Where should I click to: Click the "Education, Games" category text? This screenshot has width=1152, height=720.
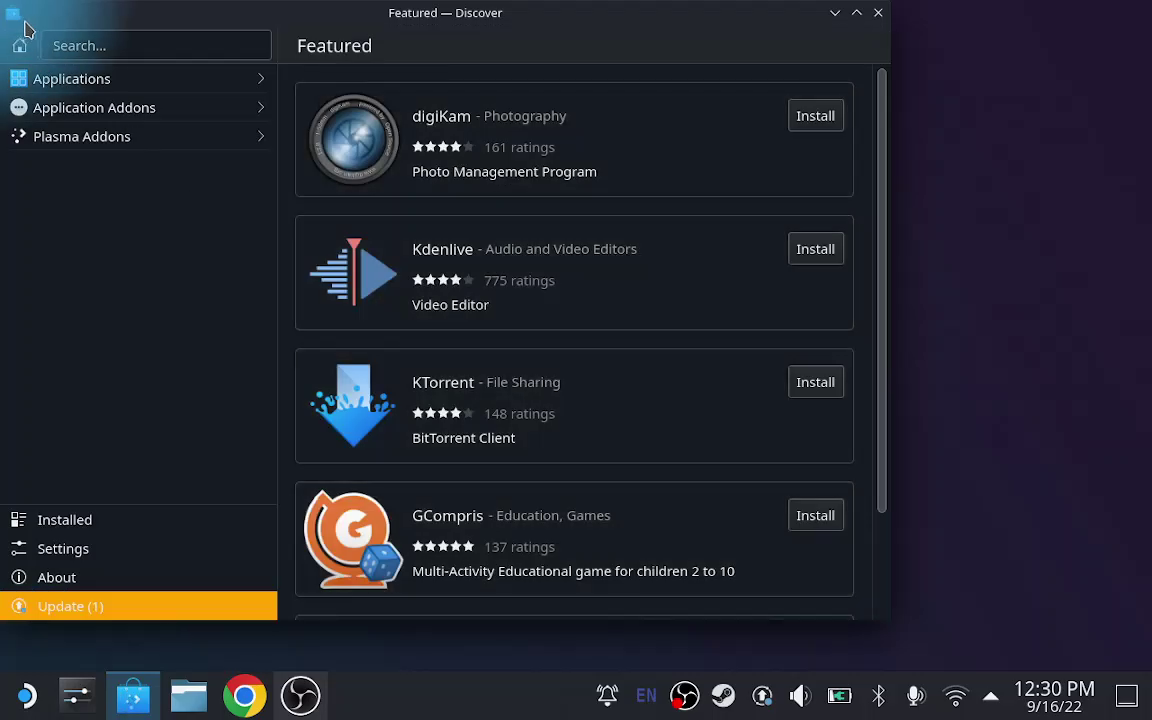click(x=553, y=516)
